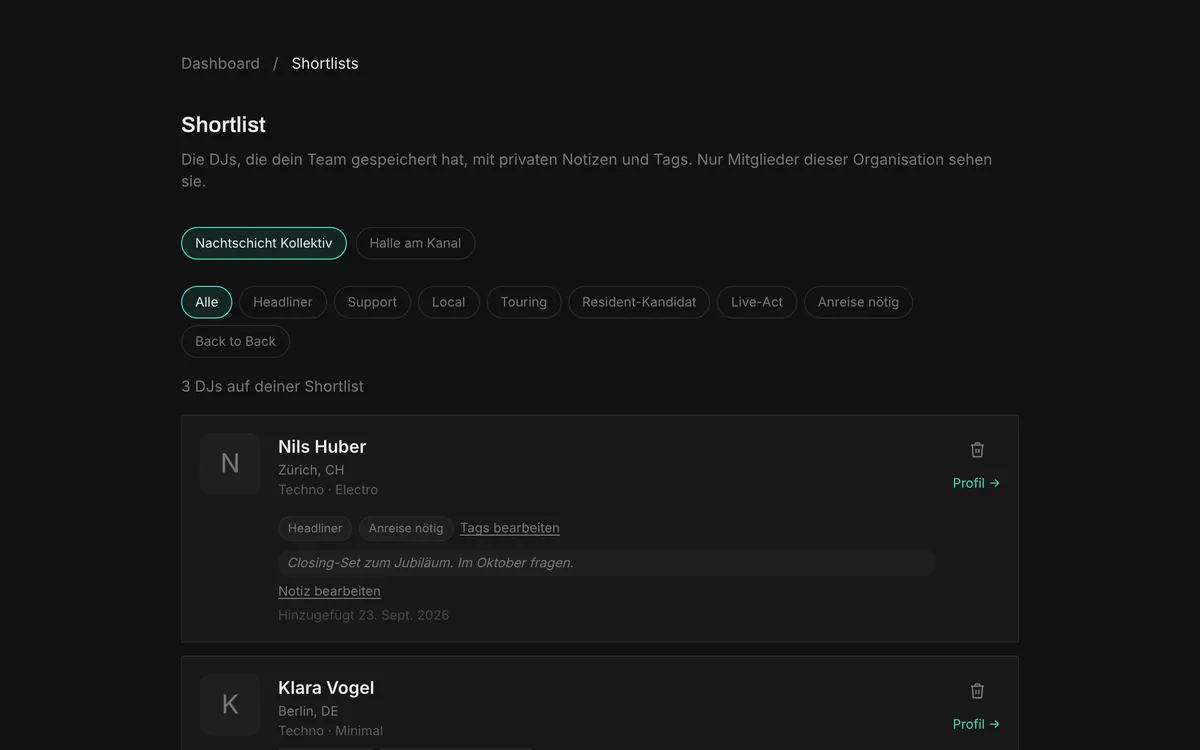Filter the shortlist by Support tag
1200x750 pixels.
coord(372,302)
